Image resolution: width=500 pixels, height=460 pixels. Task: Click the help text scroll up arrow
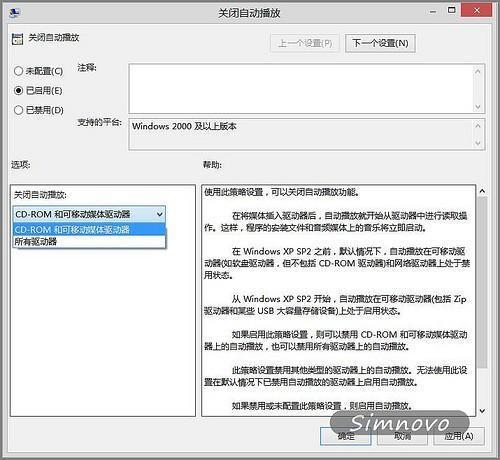482,191
